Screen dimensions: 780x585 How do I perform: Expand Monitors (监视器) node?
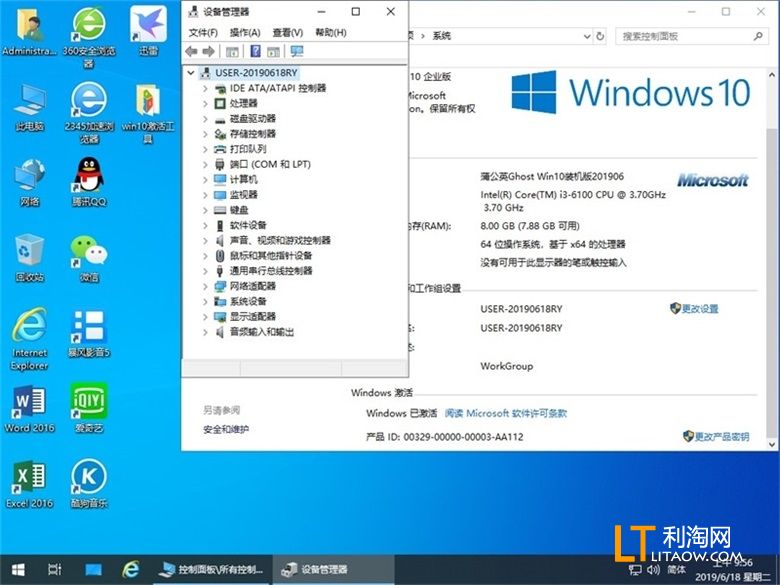point(205,195)
